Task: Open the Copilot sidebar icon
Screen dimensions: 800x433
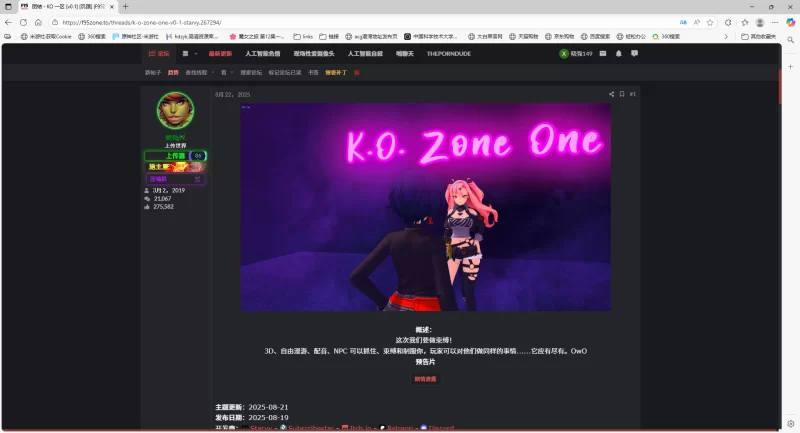Action: 790,22
